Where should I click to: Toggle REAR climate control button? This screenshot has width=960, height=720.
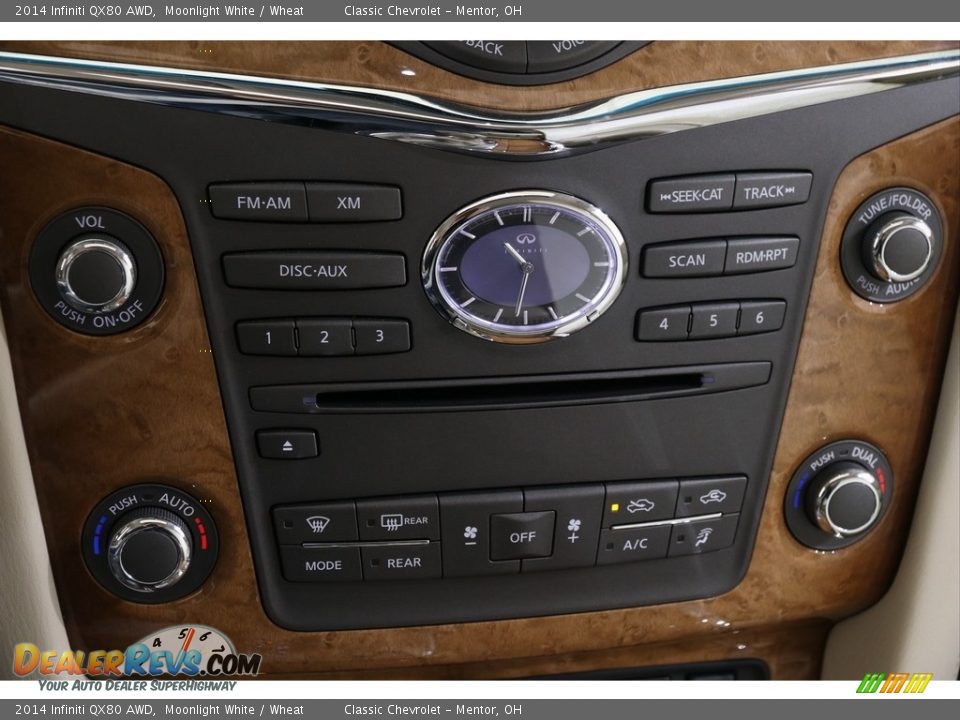(402, 561)
